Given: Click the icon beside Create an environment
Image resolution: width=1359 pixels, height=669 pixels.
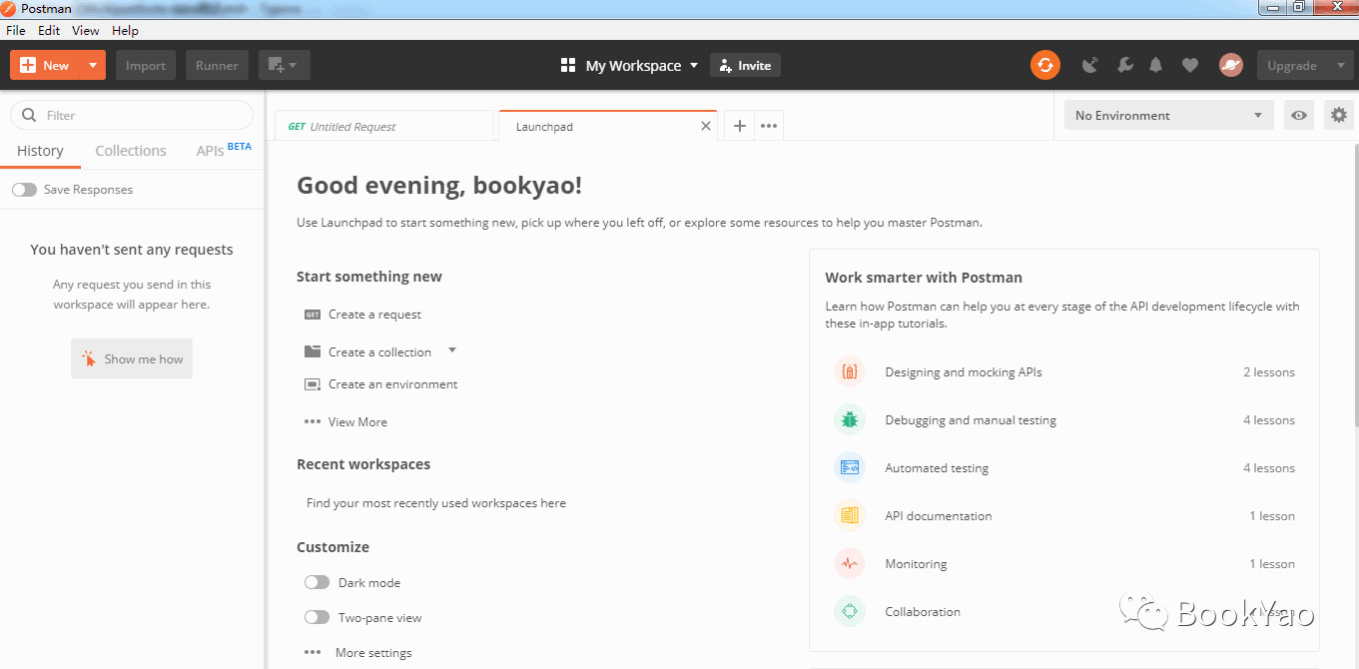Looking at the screenshot, I should point(312,384).
